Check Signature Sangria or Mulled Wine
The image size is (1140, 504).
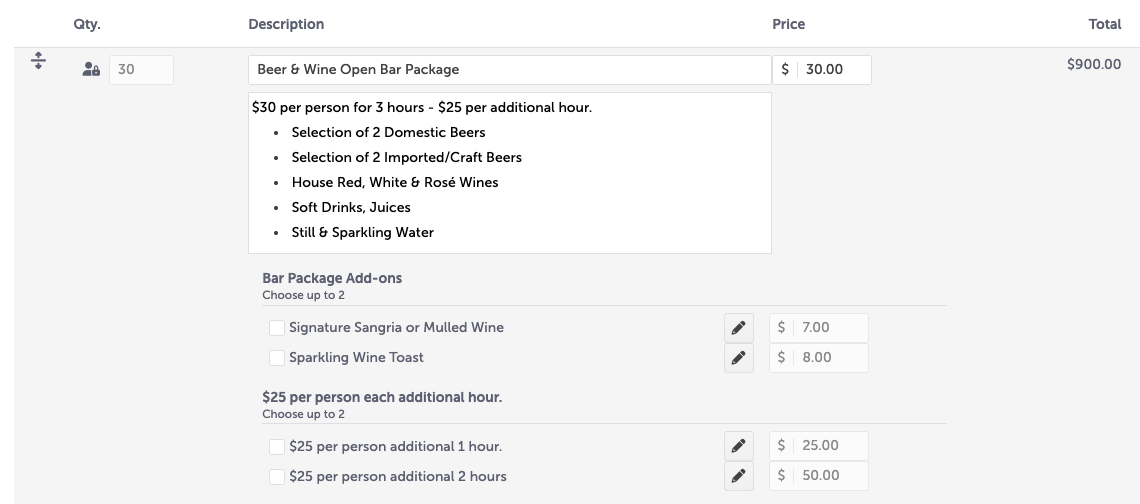point(276,328)
